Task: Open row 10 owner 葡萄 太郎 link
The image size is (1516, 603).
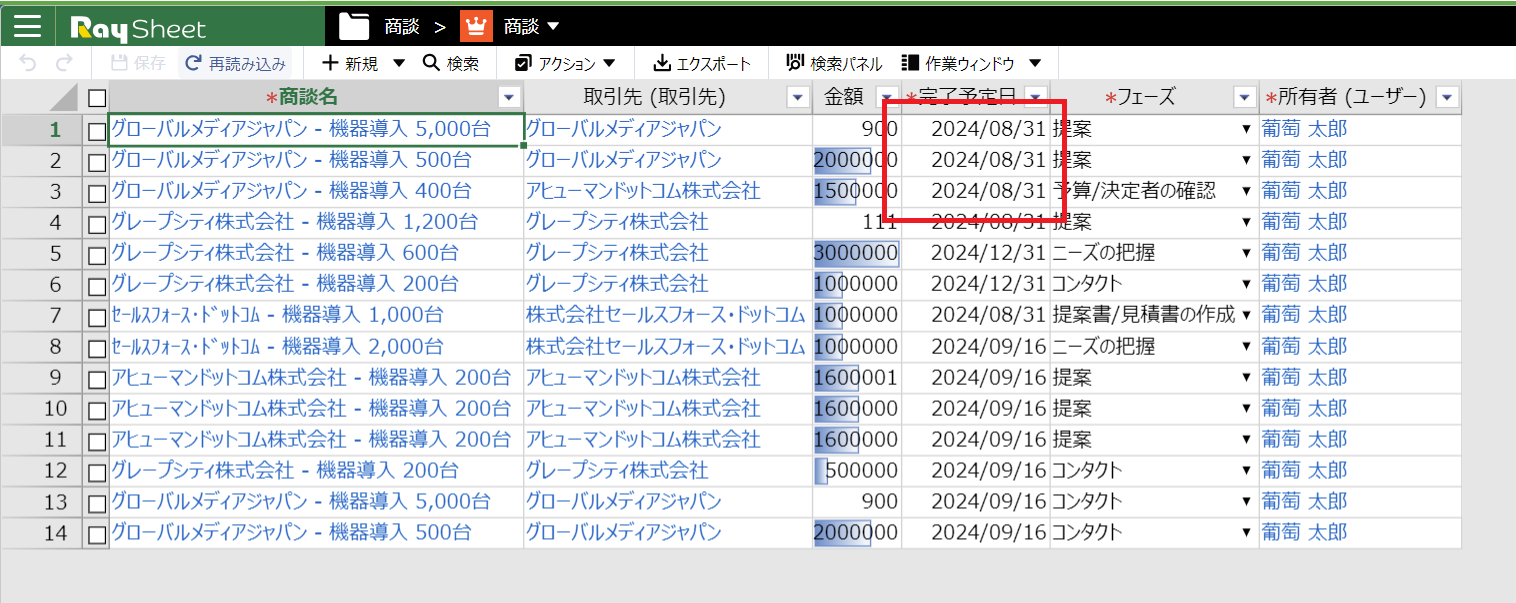Action: pos(1304,408)
